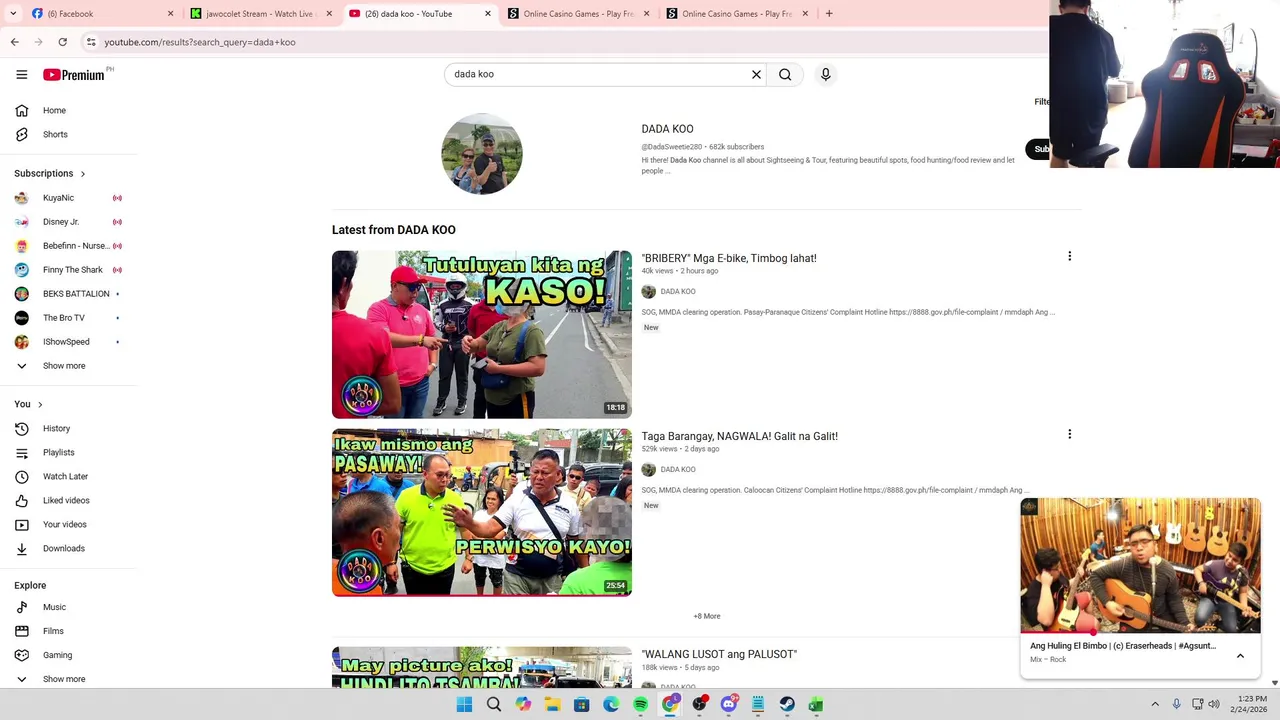Seek on the mini player progress bar

coord(1140,632)
